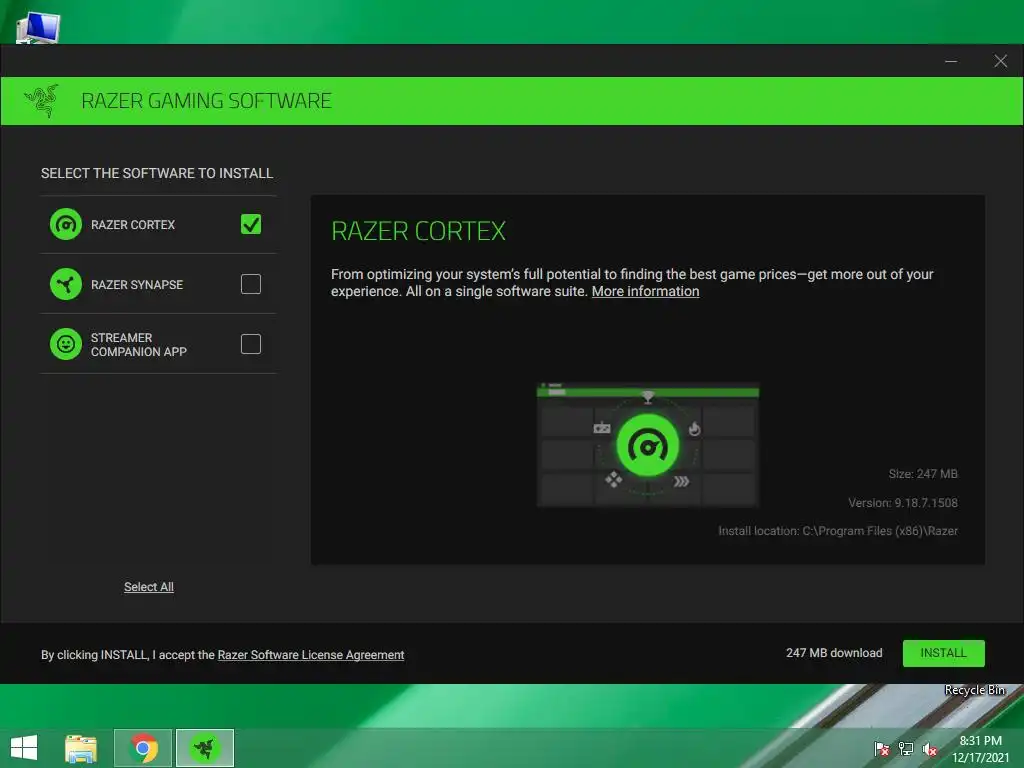Click the Action Center flag tray icon
This screenshot has width=1024, height=768.
pos(882,749)
